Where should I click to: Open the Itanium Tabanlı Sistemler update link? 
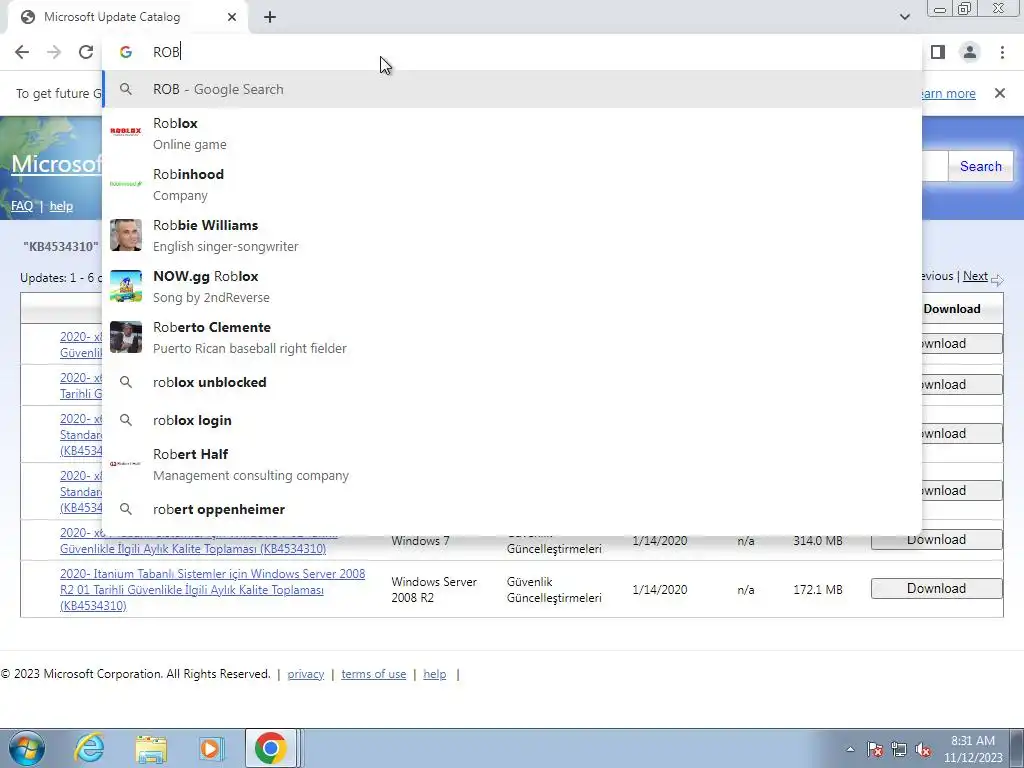point(212,590)
